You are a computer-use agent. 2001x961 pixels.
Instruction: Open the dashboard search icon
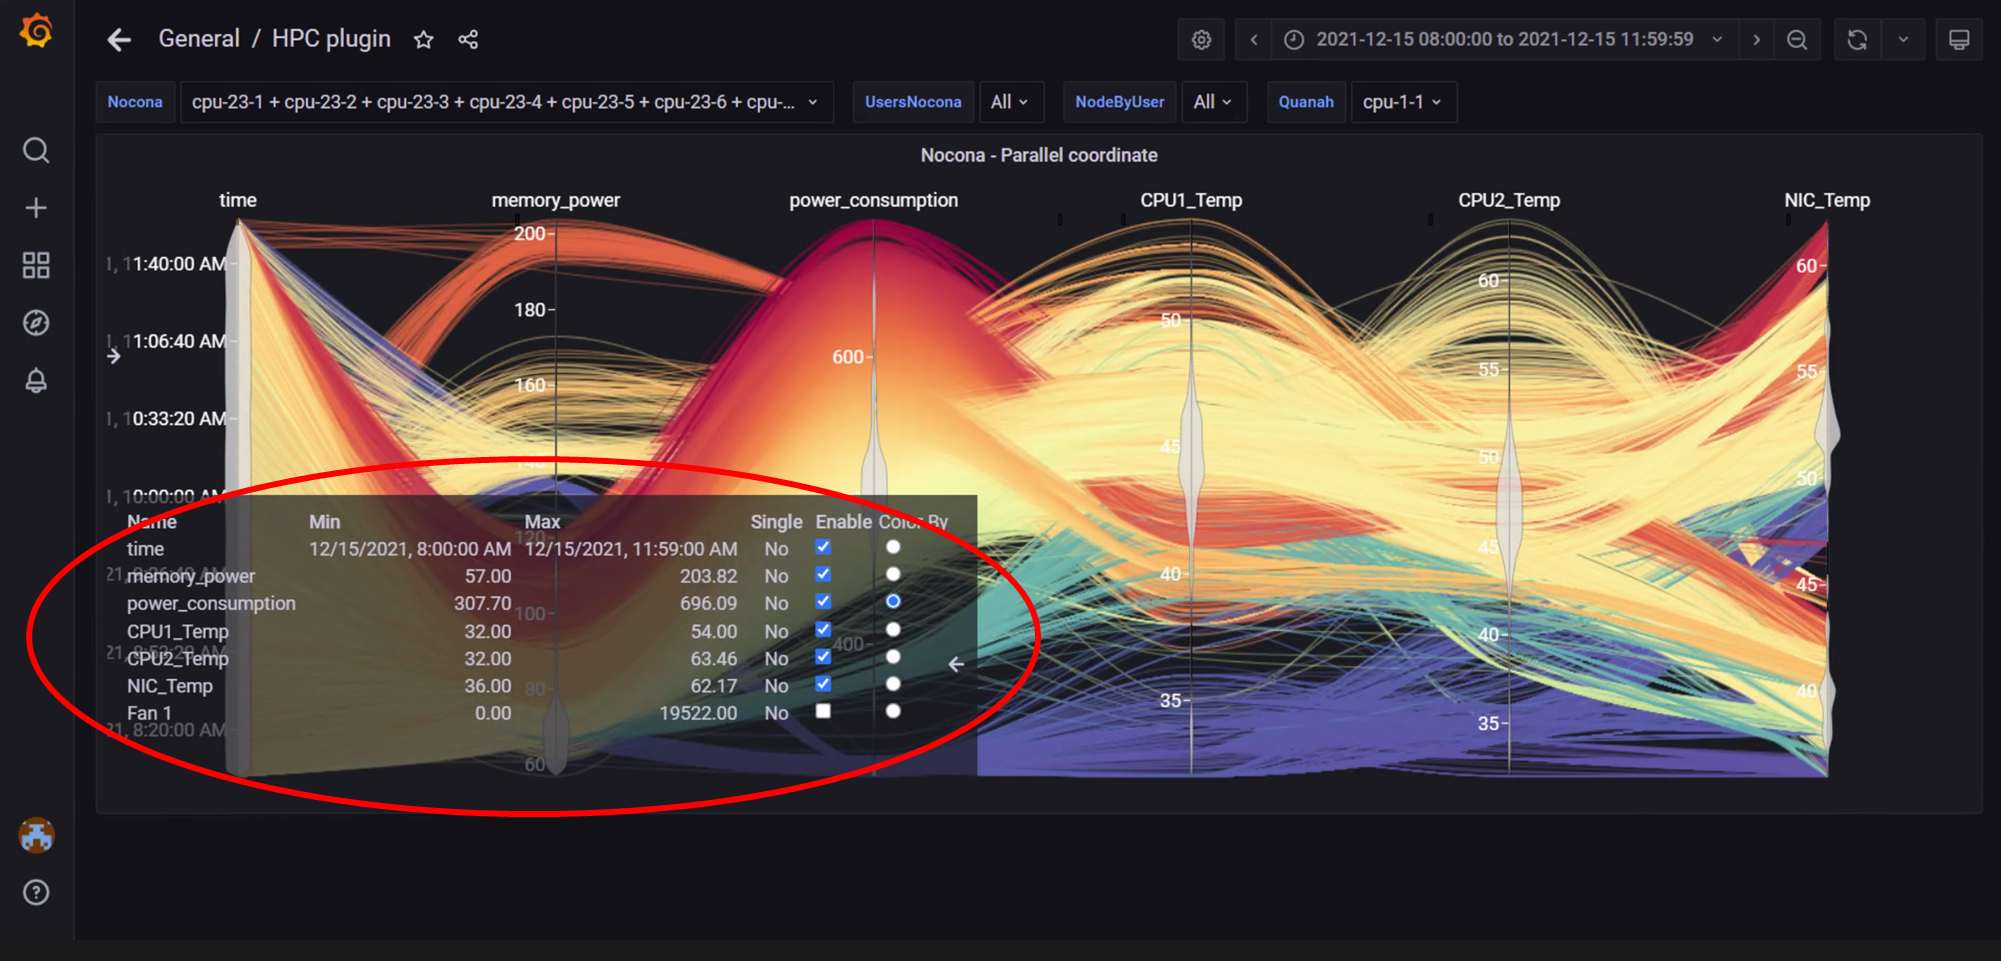pos(36,150)
